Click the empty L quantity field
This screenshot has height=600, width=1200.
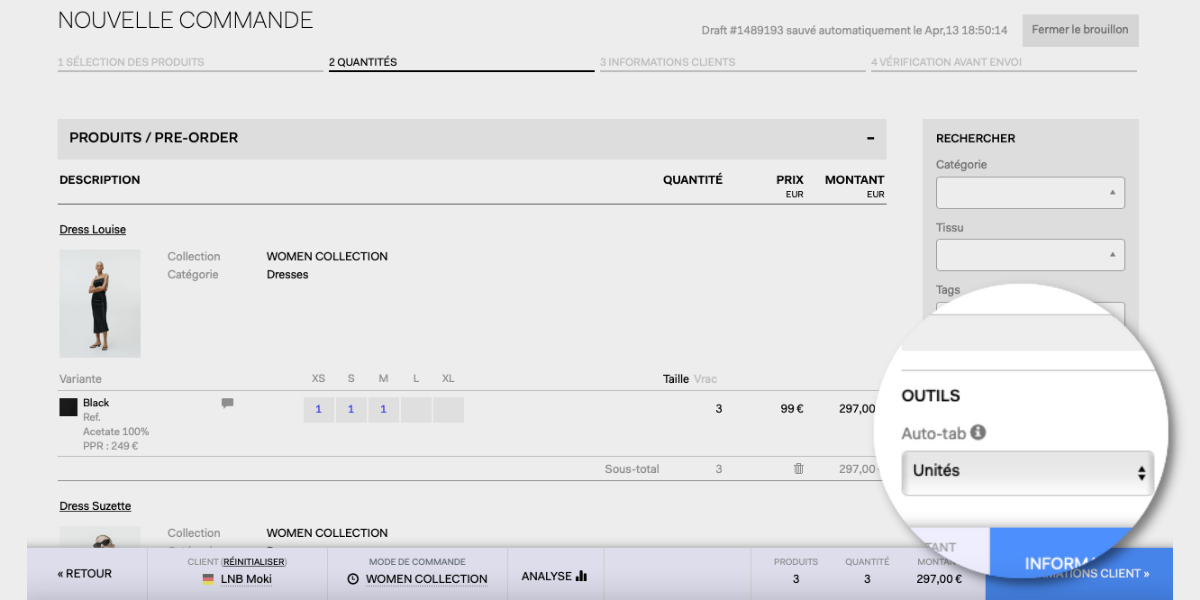[x=416, y=409]
